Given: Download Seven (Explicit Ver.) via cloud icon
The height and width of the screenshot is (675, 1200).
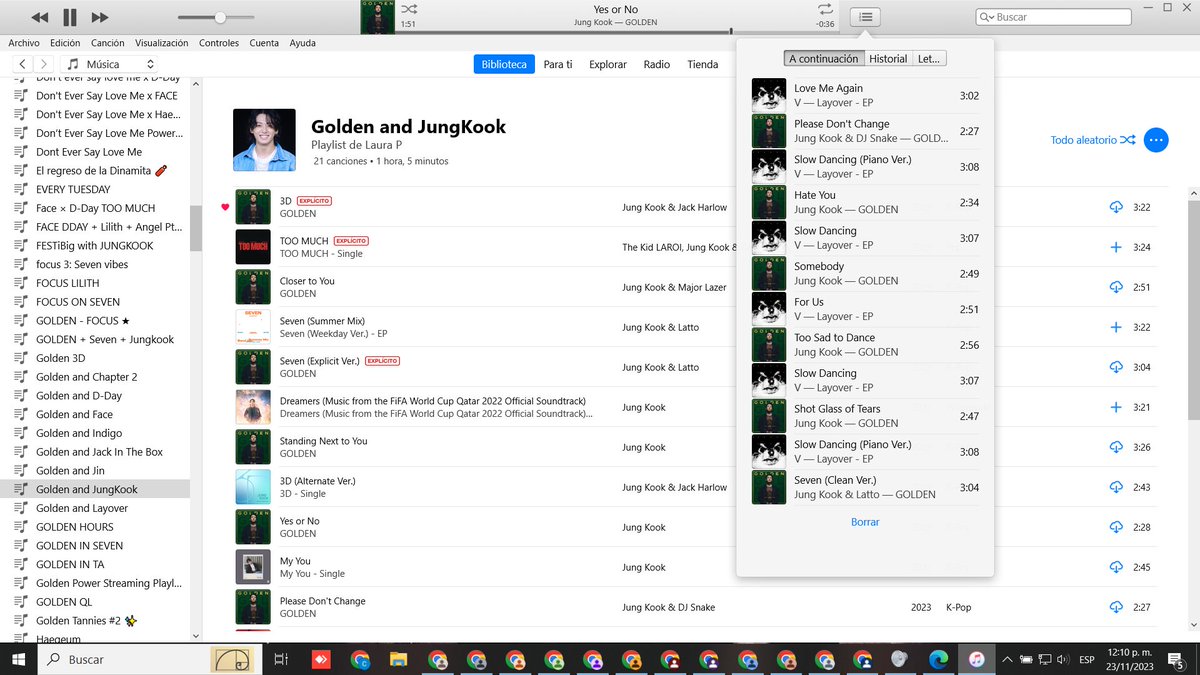Looking at the screenshot, I should coord(1116,367).
